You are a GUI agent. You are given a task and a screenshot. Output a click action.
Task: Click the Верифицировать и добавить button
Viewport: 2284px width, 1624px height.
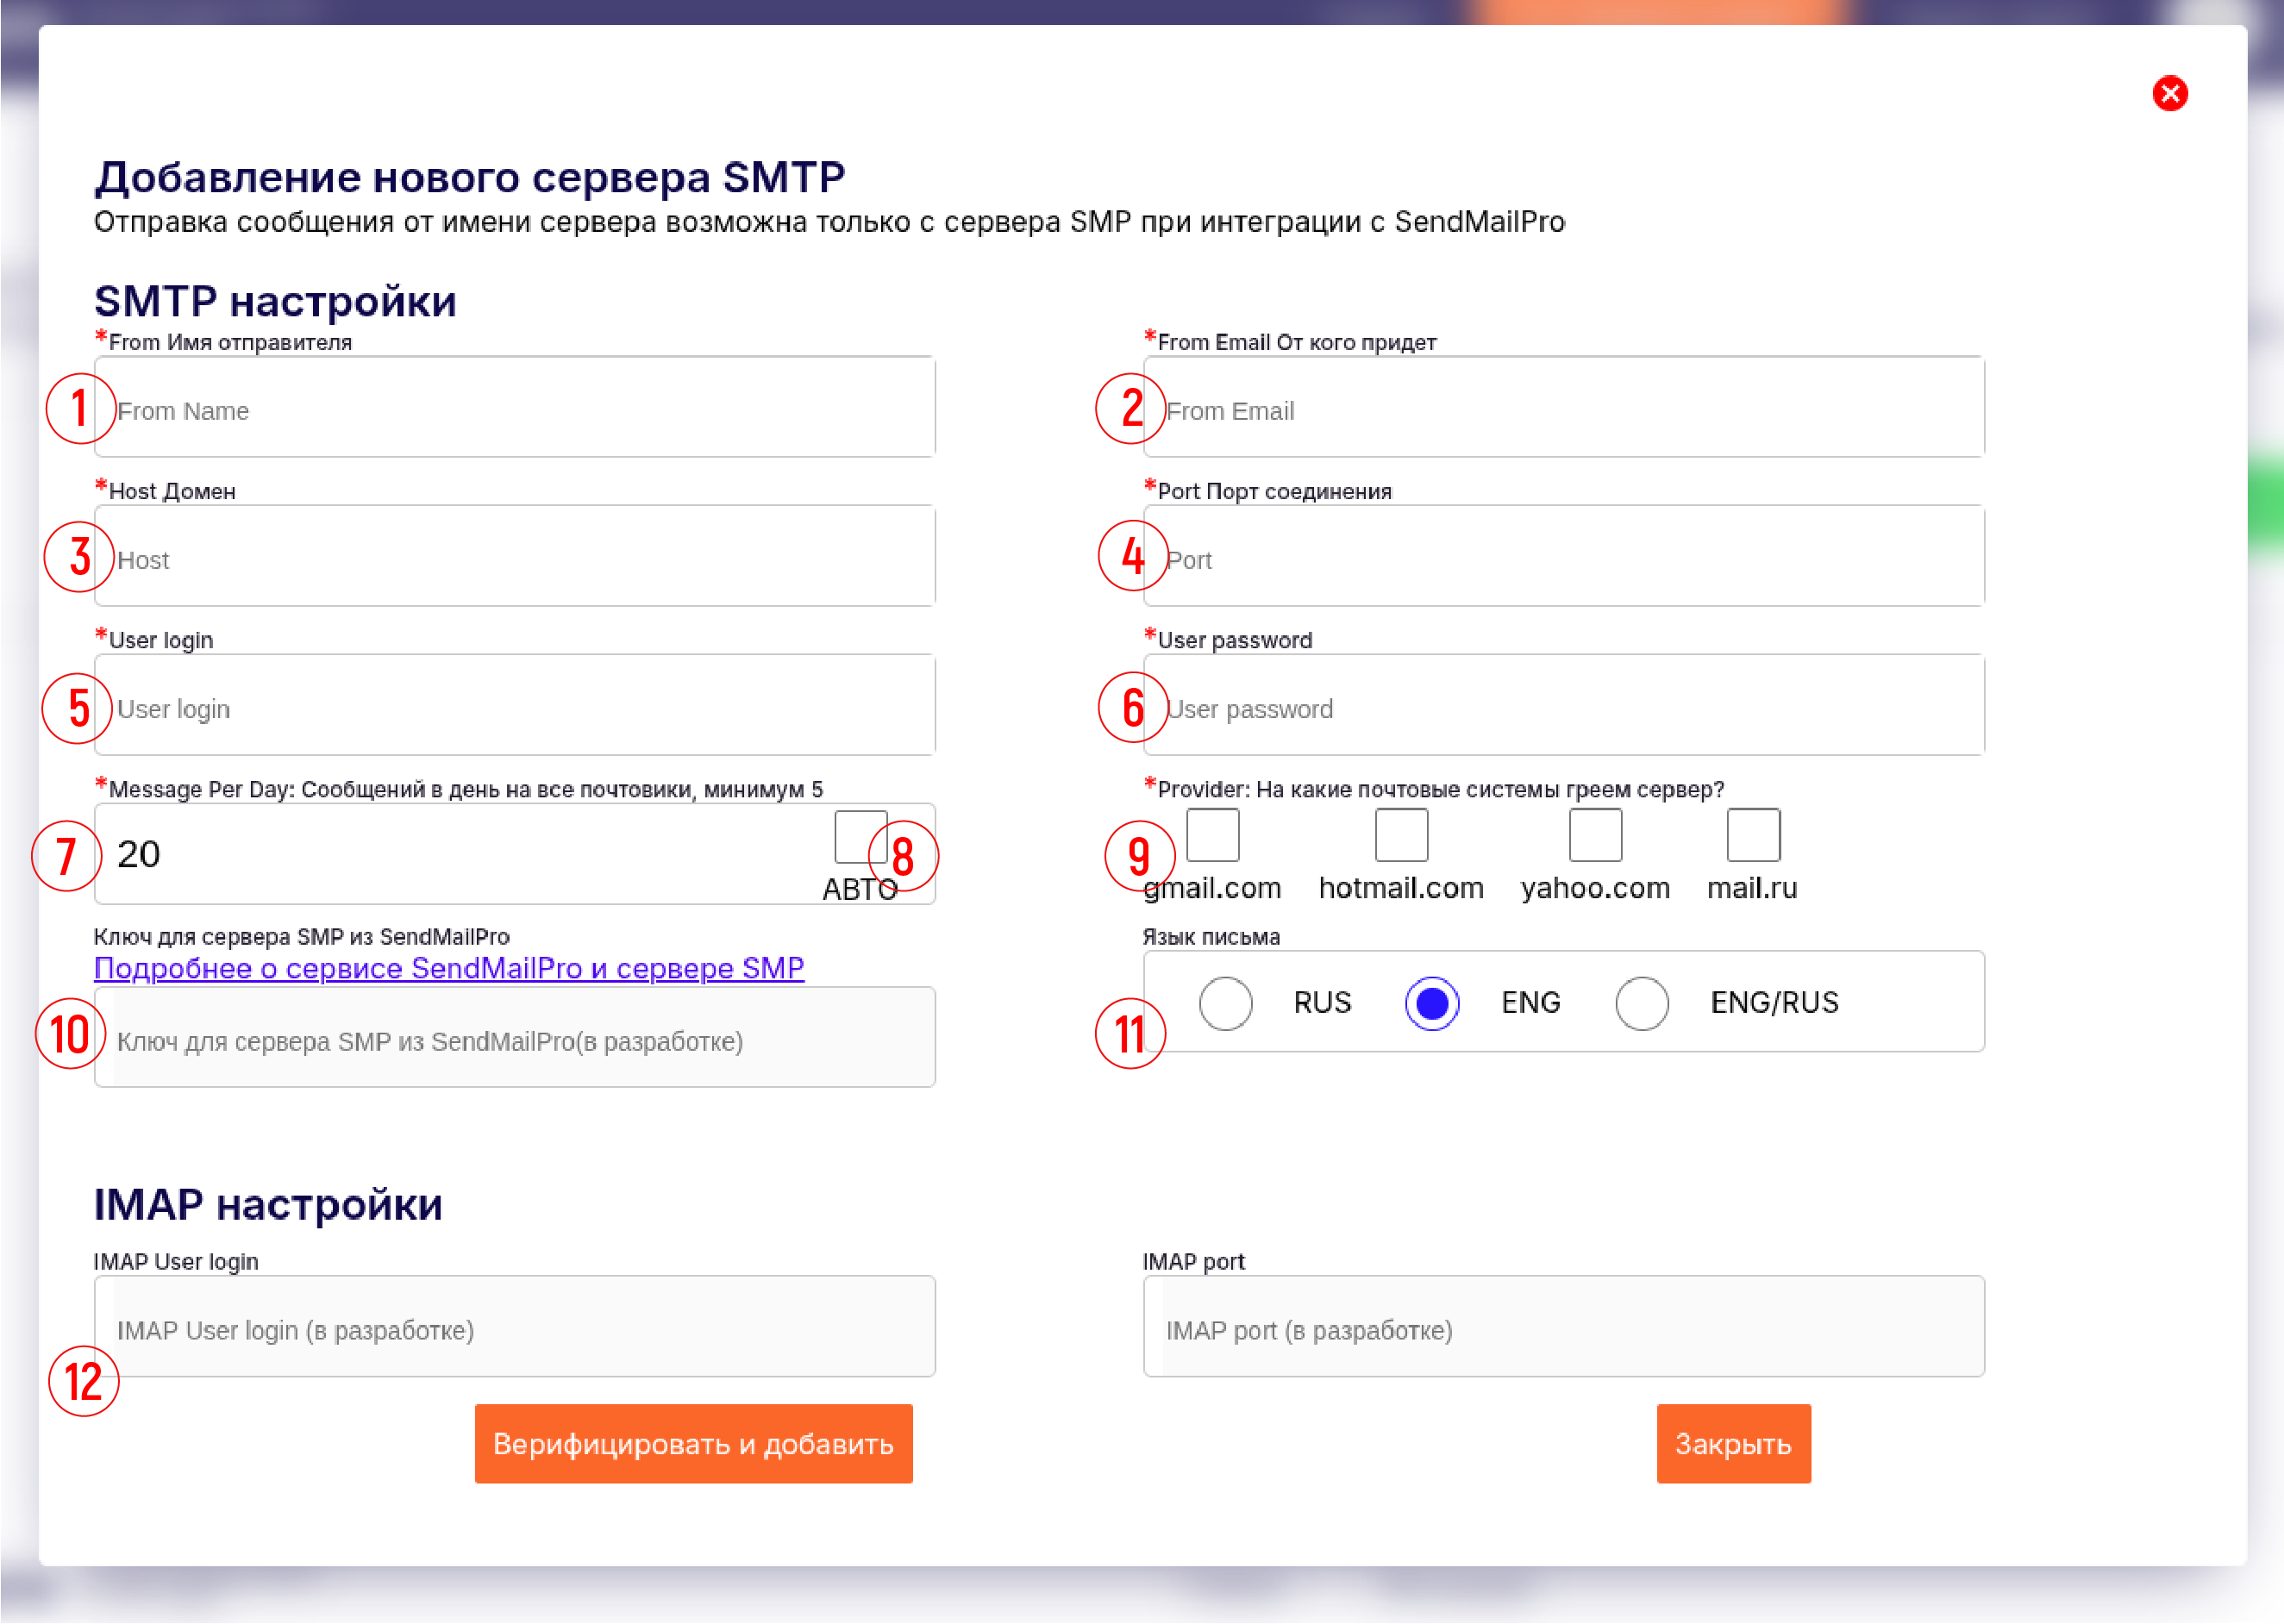693,1444
